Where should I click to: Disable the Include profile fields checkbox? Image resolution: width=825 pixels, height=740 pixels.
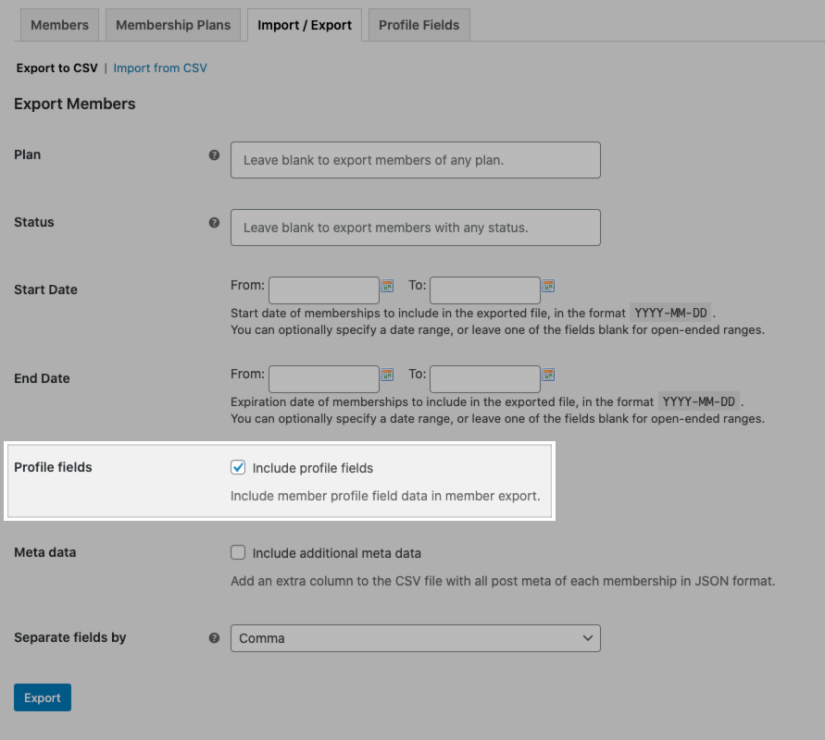238,466
